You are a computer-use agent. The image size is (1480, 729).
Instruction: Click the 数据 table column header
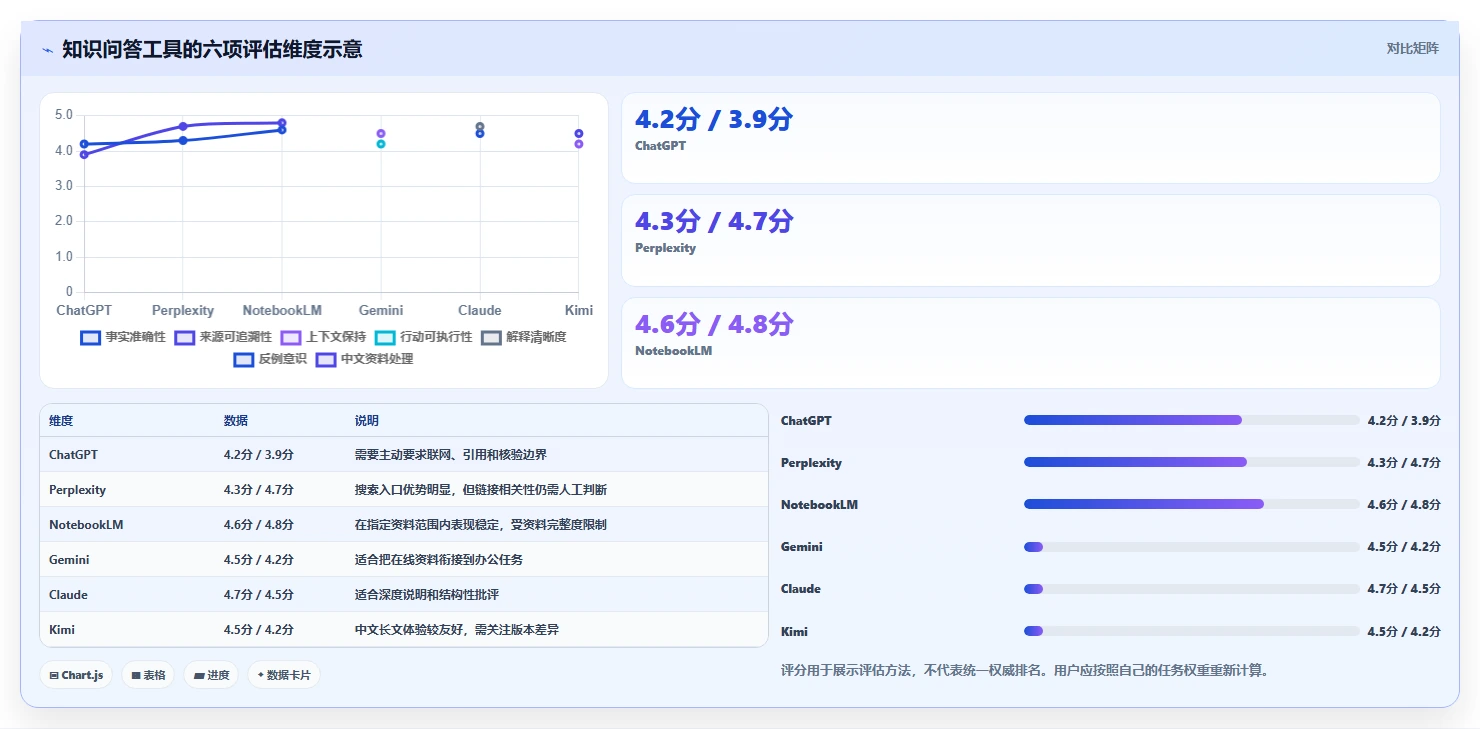[236, 421]
